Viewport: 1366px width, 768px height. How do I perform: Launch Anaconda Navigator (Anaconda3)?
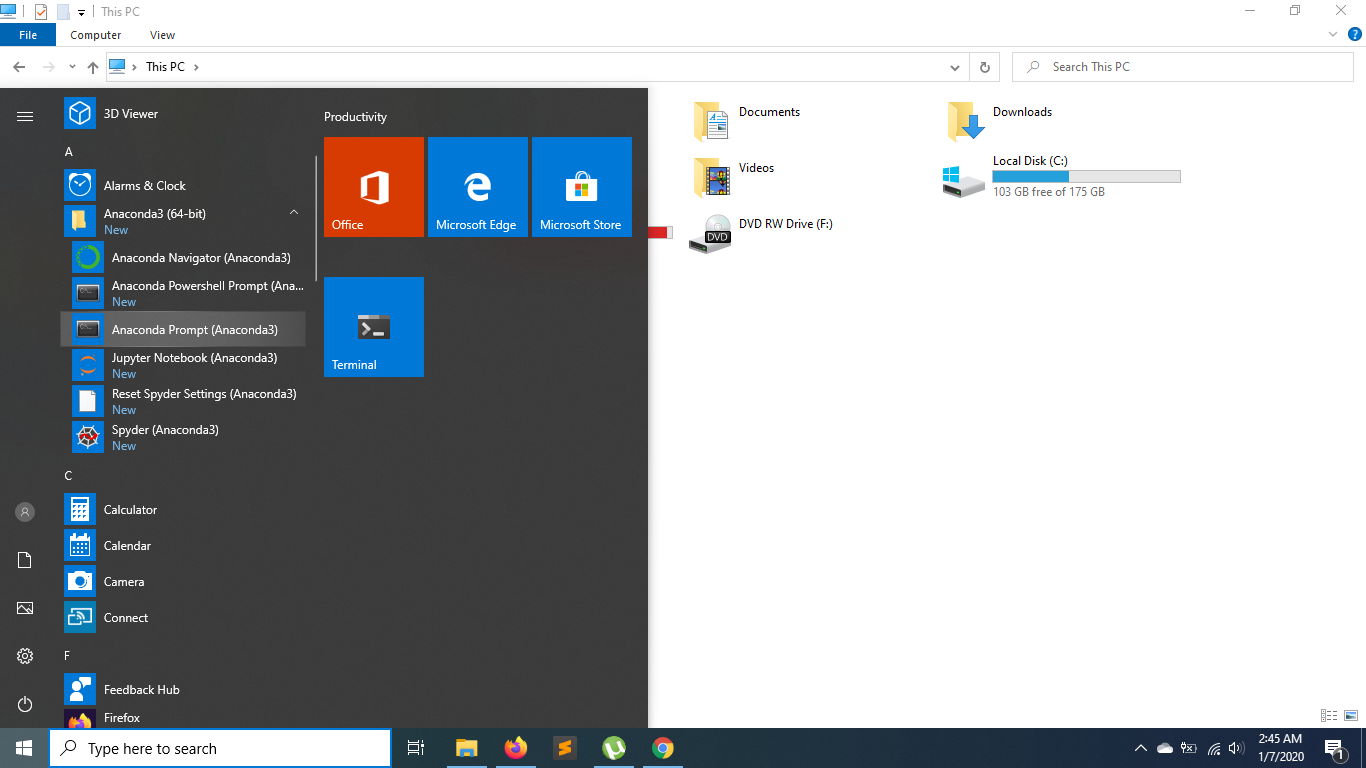pos(185,257)
